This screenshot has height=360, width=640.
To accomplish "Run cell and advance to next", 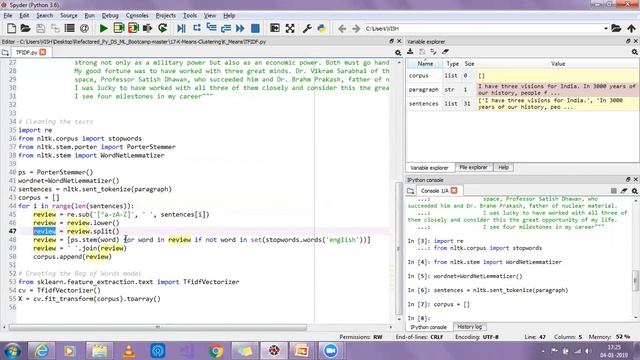I will (x=133, y=28).
